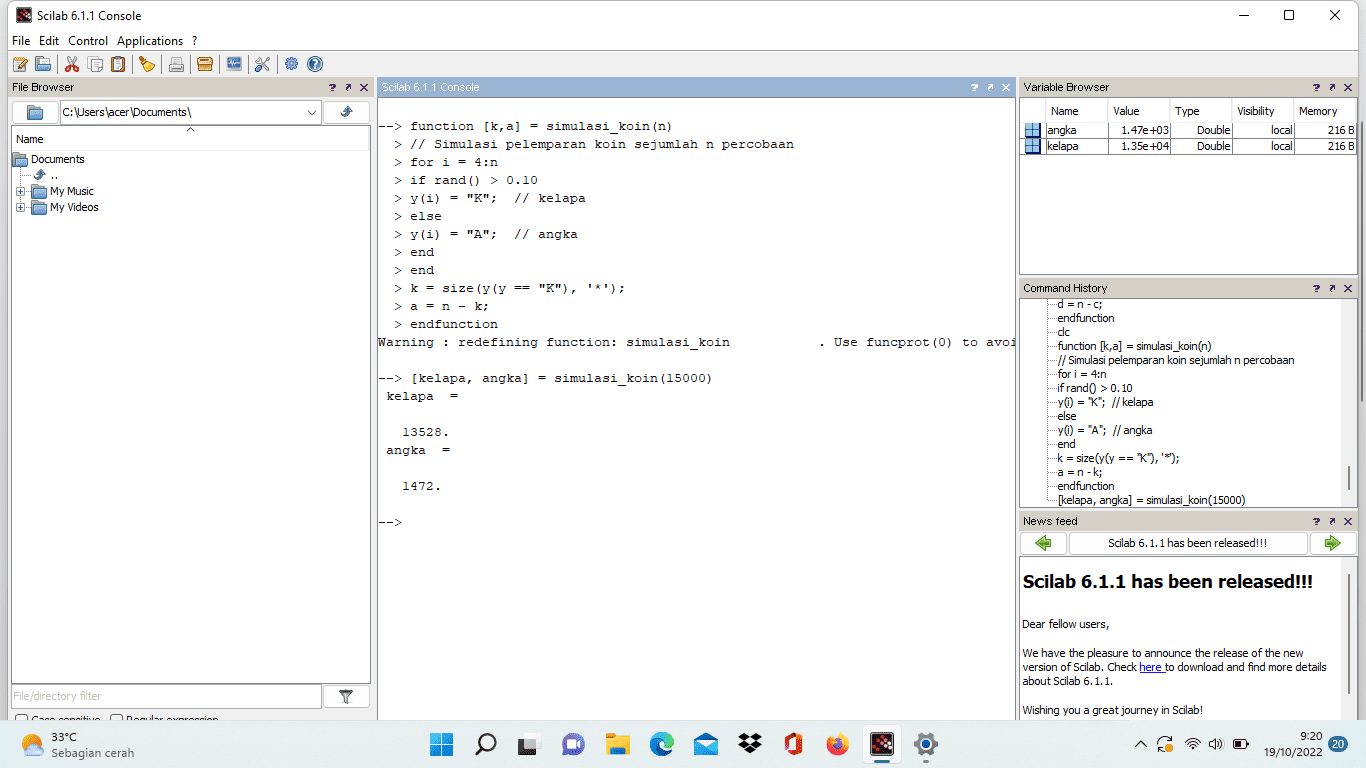
Task: Go to parent directory arrow button
Action: point(347,112)
